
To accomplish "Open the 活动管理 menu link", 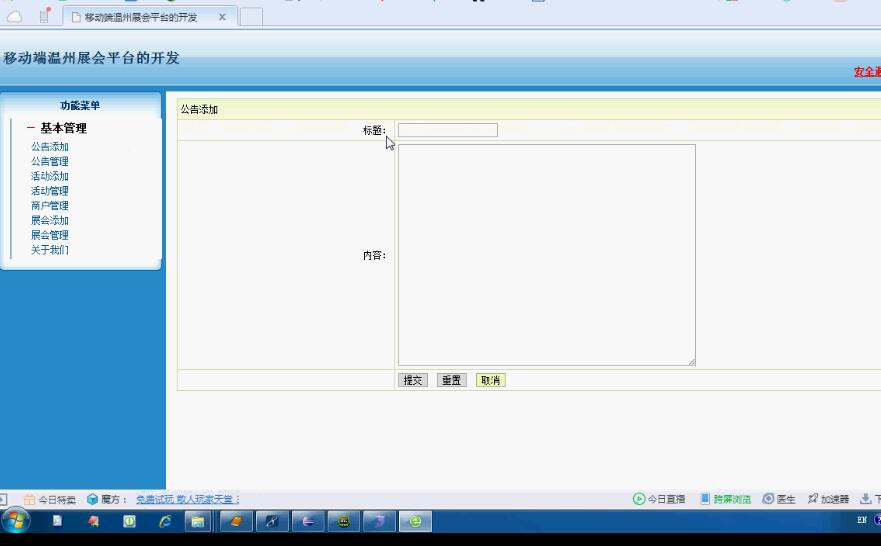I will pyautogui.click(x=49, y=191).
